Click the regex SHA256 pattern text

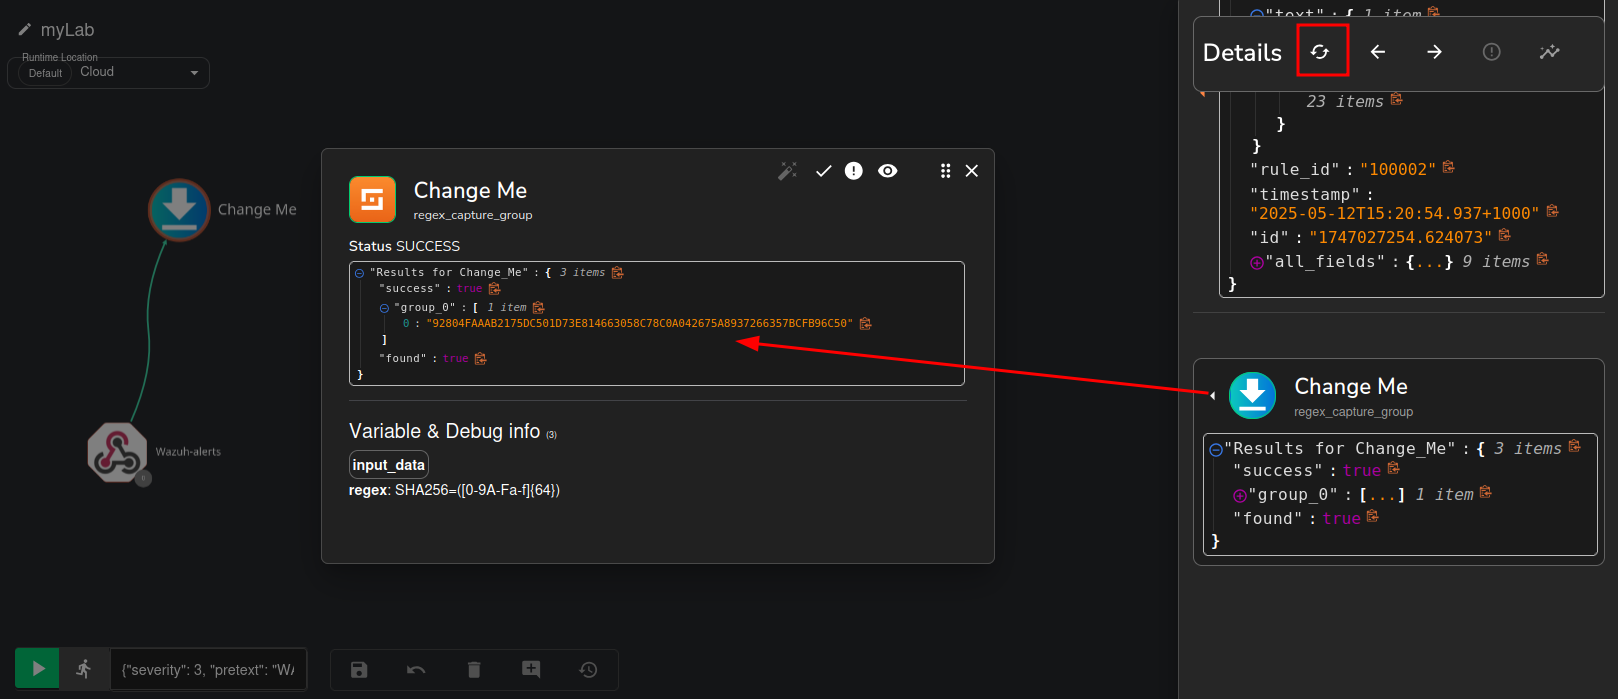click(x=477, y=490)
